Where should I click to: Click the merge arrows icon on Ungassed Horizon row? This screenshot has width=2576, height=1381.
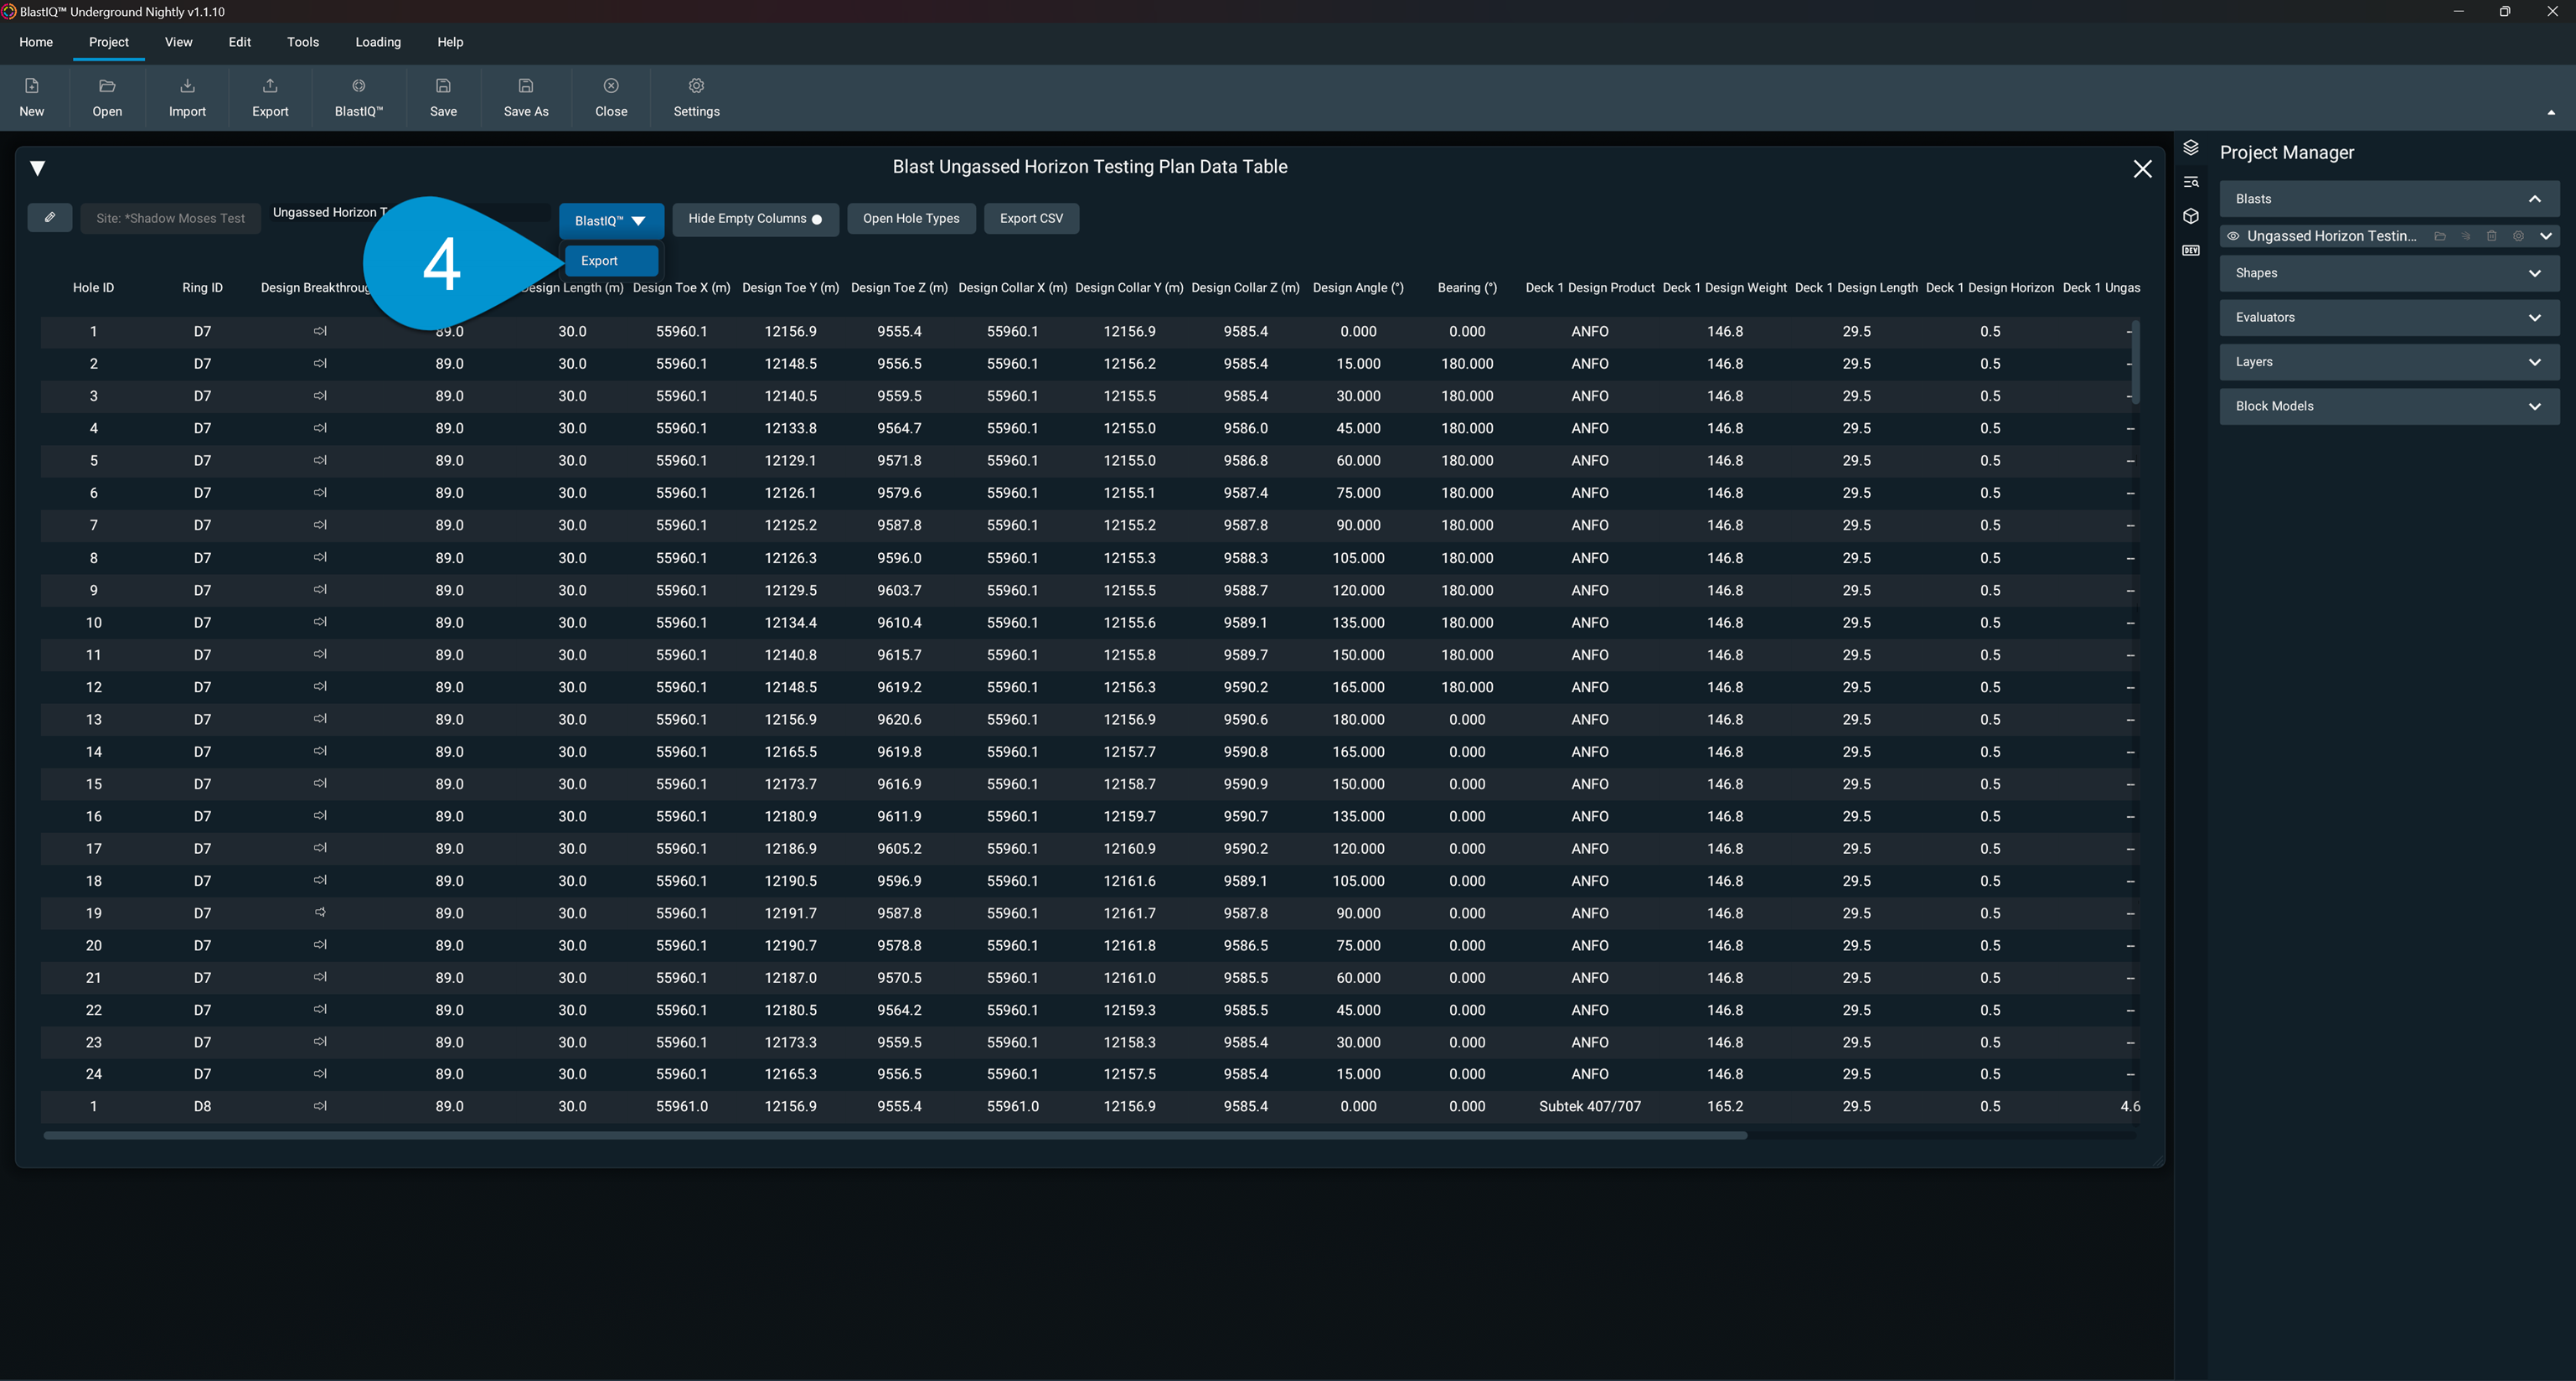2466,236
